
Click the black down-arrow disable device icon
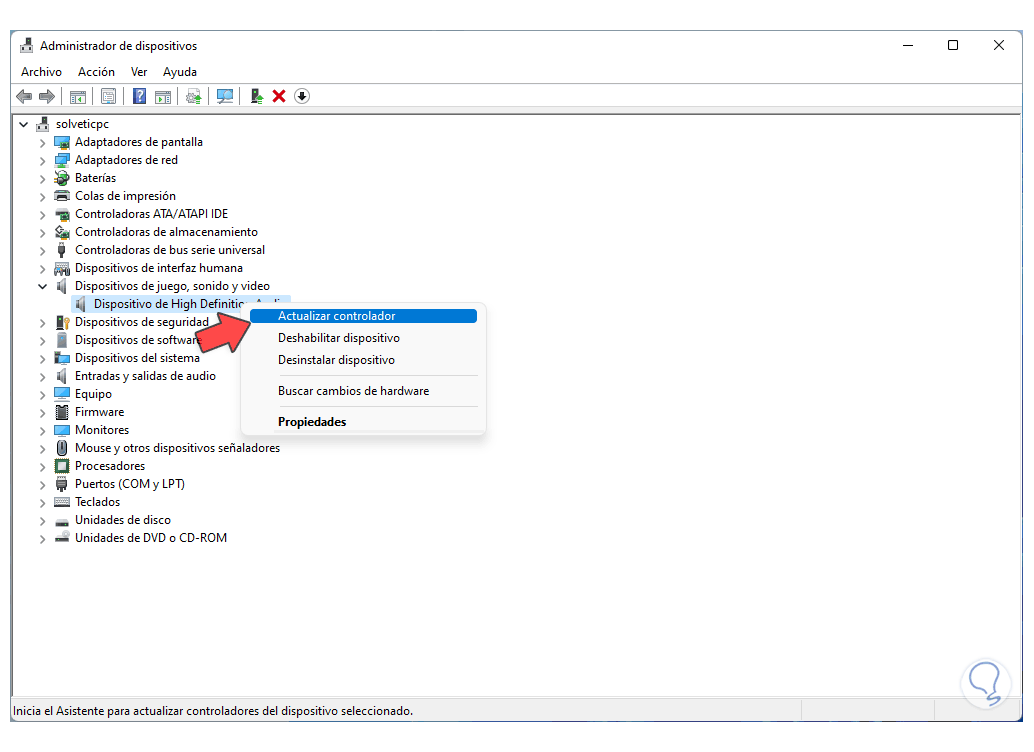302,97
